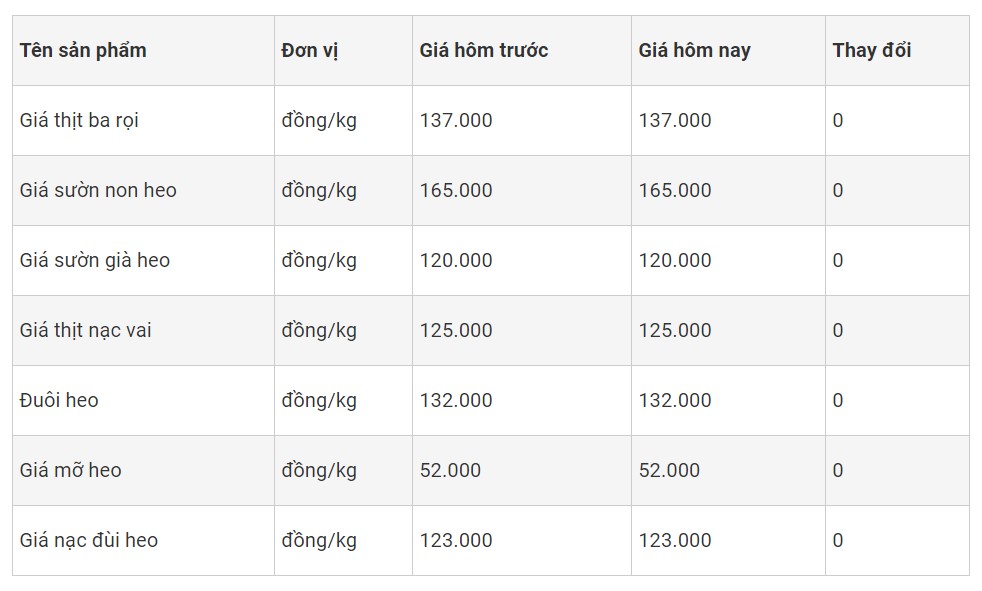Select the 165.000 price under 'Giá hôm nay'
This screenshot has height=591, width=982.
pyautogui.click(x=675, y=191)
